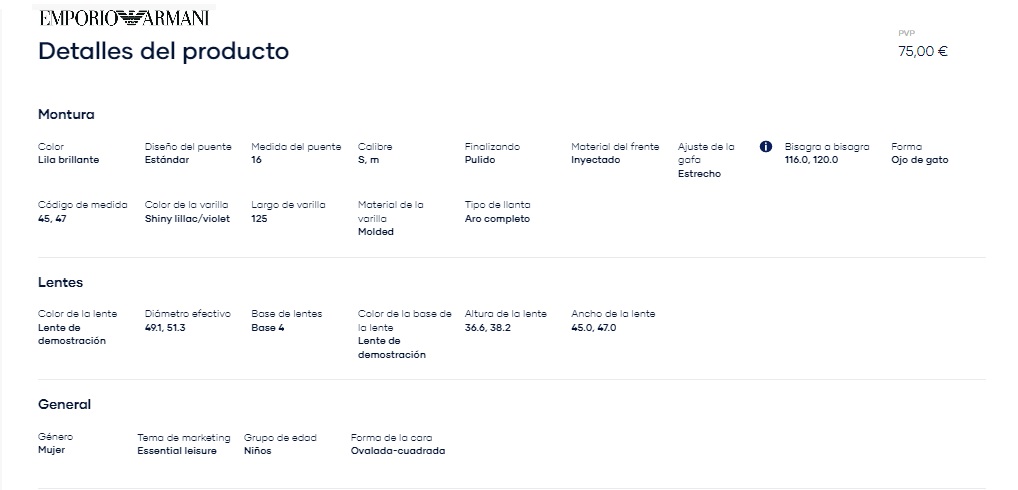Click the General section heading
The height and width of the screenshot is (490, 1018).
pyautogui.click(x=64, y=404)
